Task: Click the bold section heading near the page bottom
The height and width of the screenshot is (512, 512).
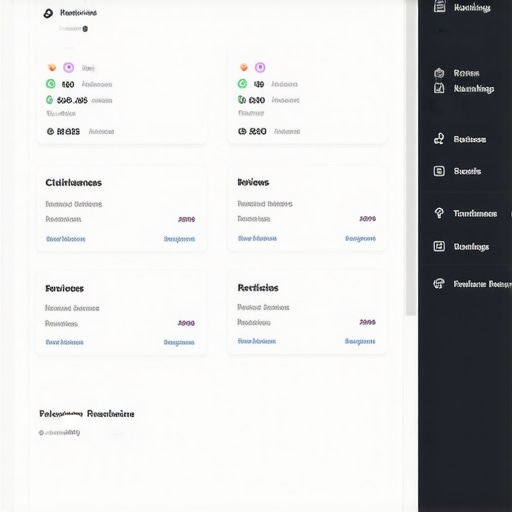Action: point(87,414)
